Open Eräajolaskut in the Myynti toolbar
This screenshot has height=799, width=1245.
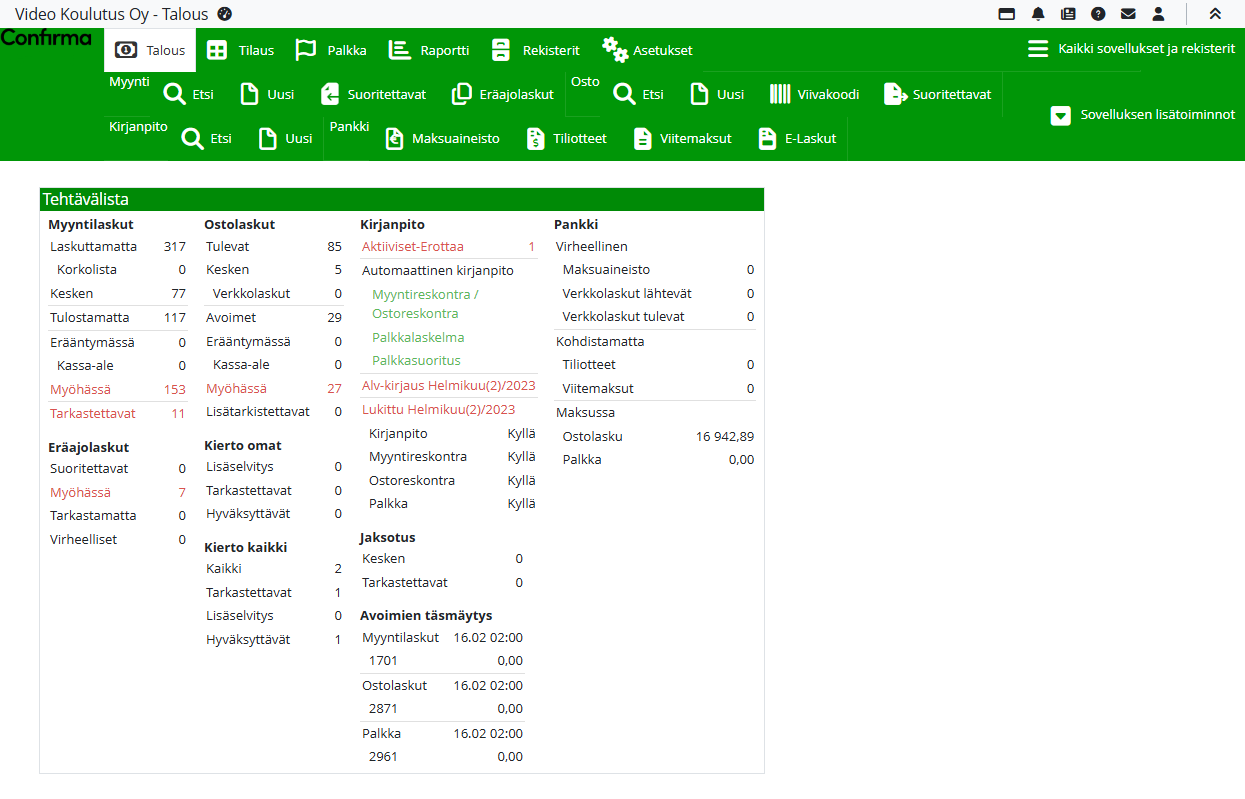point(502,94)
